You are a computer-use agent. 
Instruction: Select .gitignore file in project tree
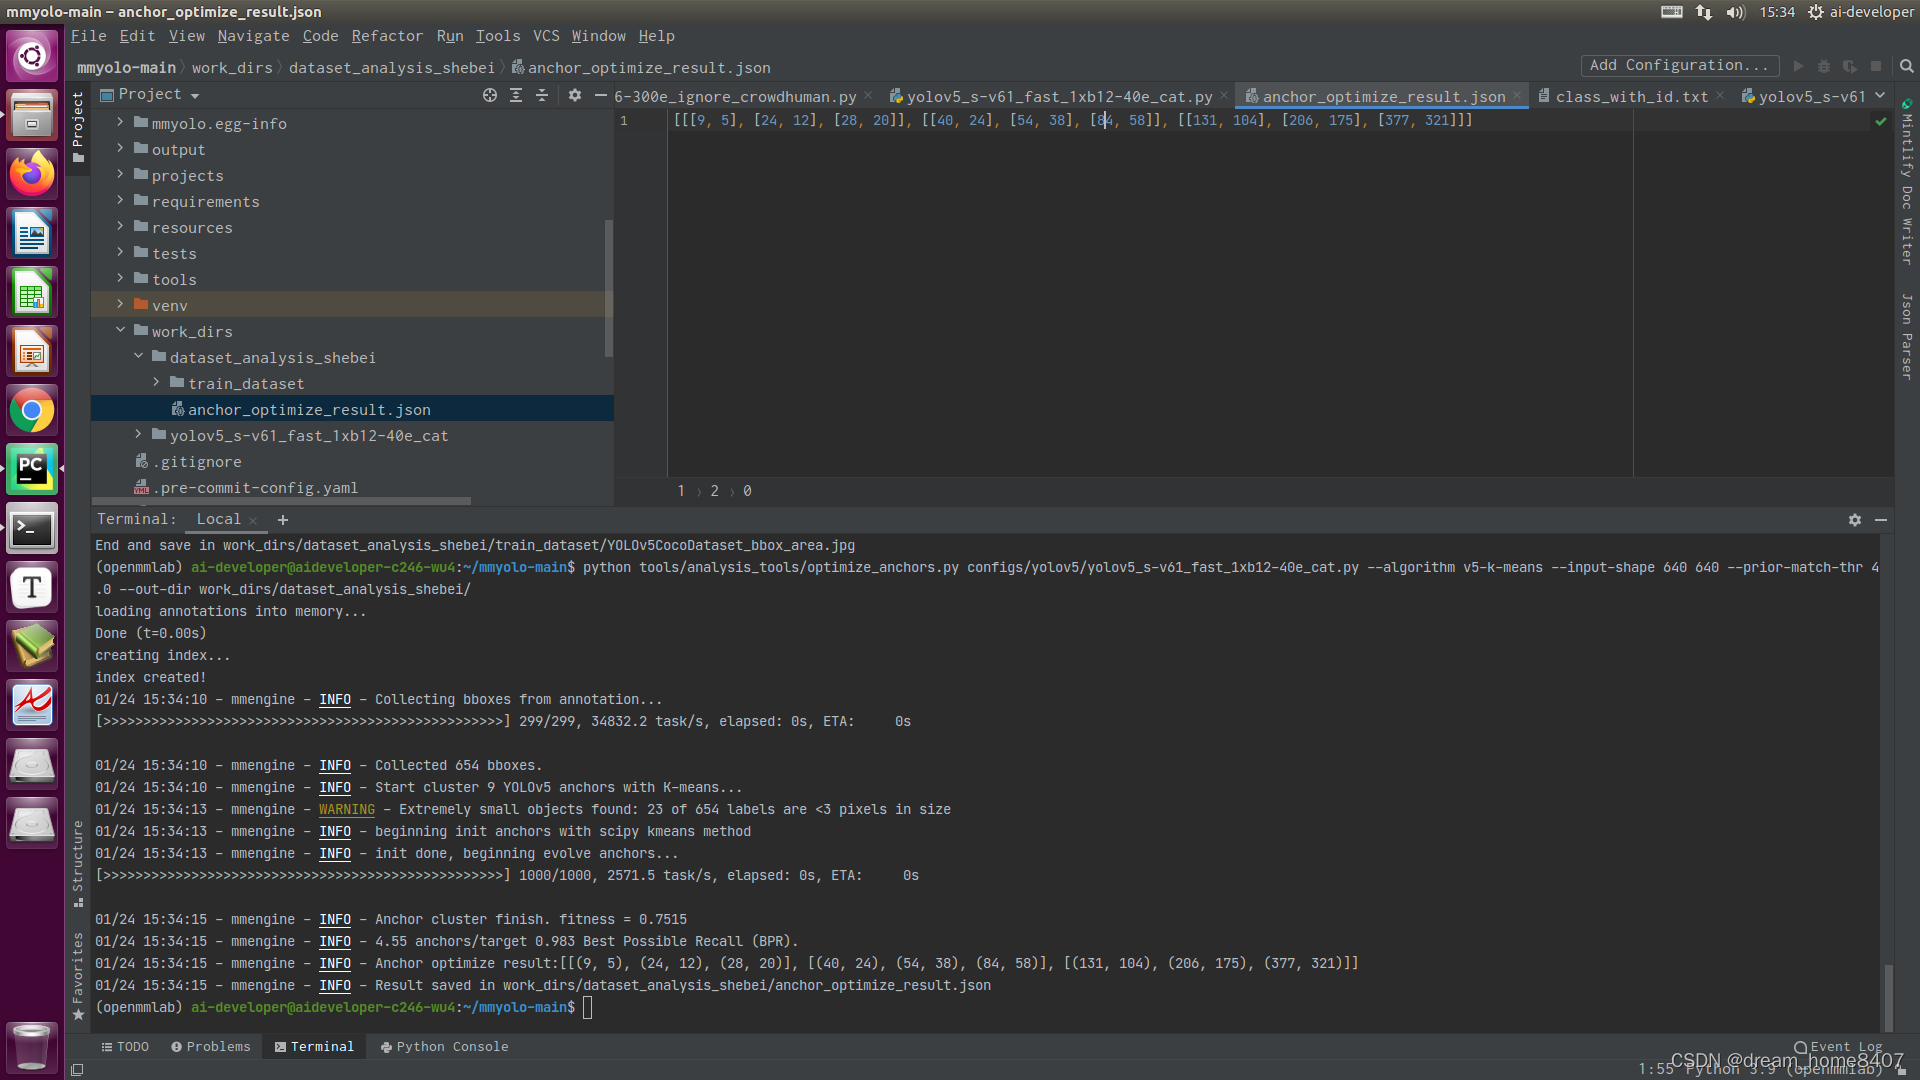[352, 461]
